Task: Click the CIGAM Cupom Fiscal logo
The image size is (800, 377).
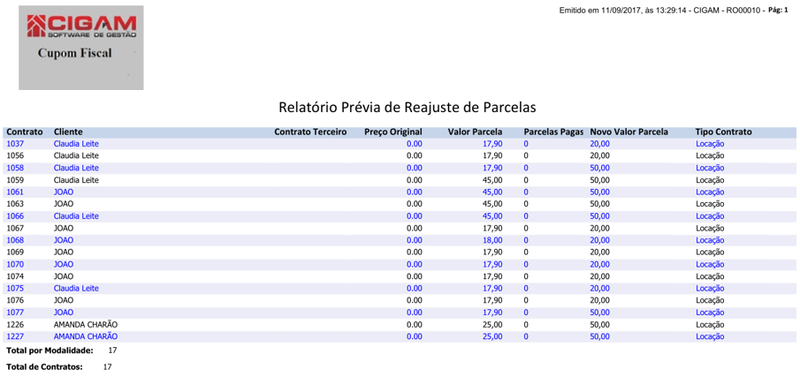Action: [x=81, y=47]
